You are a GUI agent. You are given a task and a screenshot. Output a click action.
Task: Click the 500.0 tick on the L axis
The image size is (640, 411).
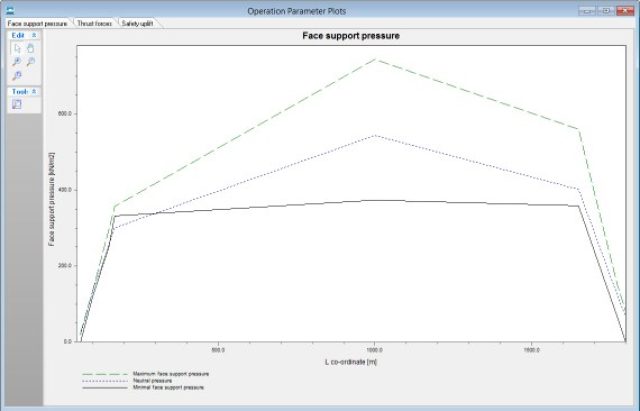(218, 350)
